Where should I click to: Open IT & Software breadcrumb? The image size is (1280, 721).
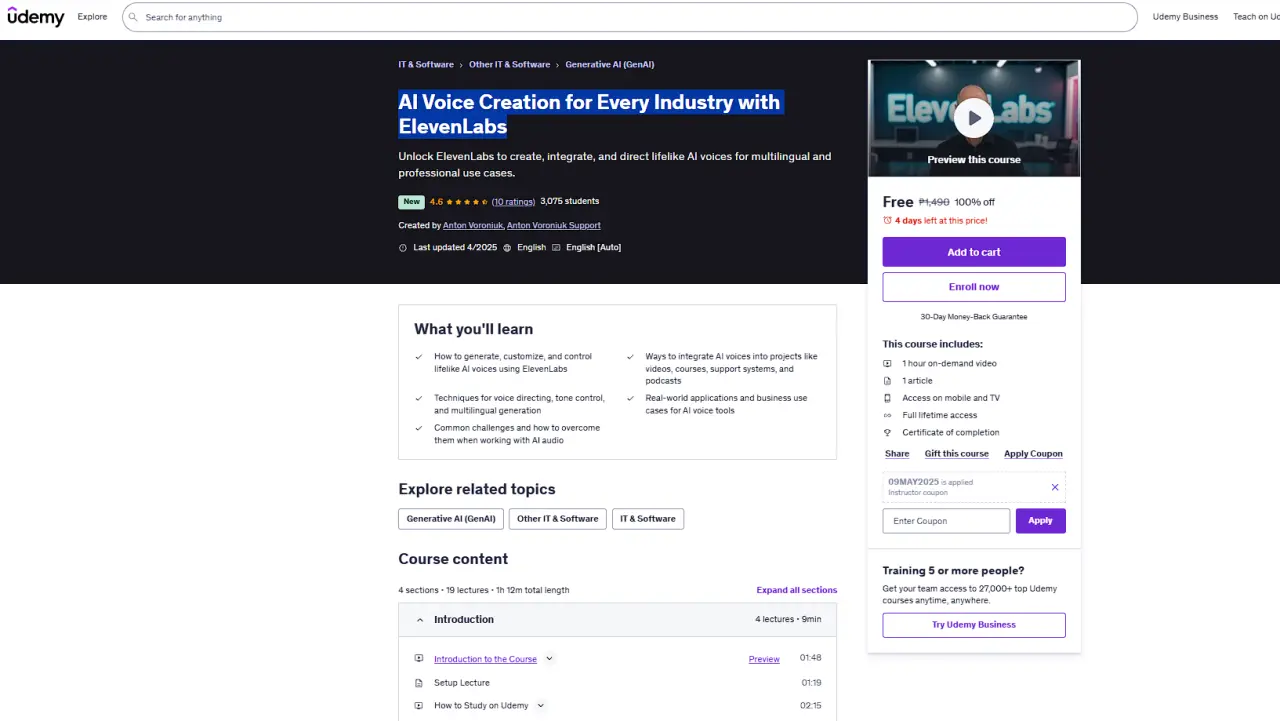pos(426,65)
